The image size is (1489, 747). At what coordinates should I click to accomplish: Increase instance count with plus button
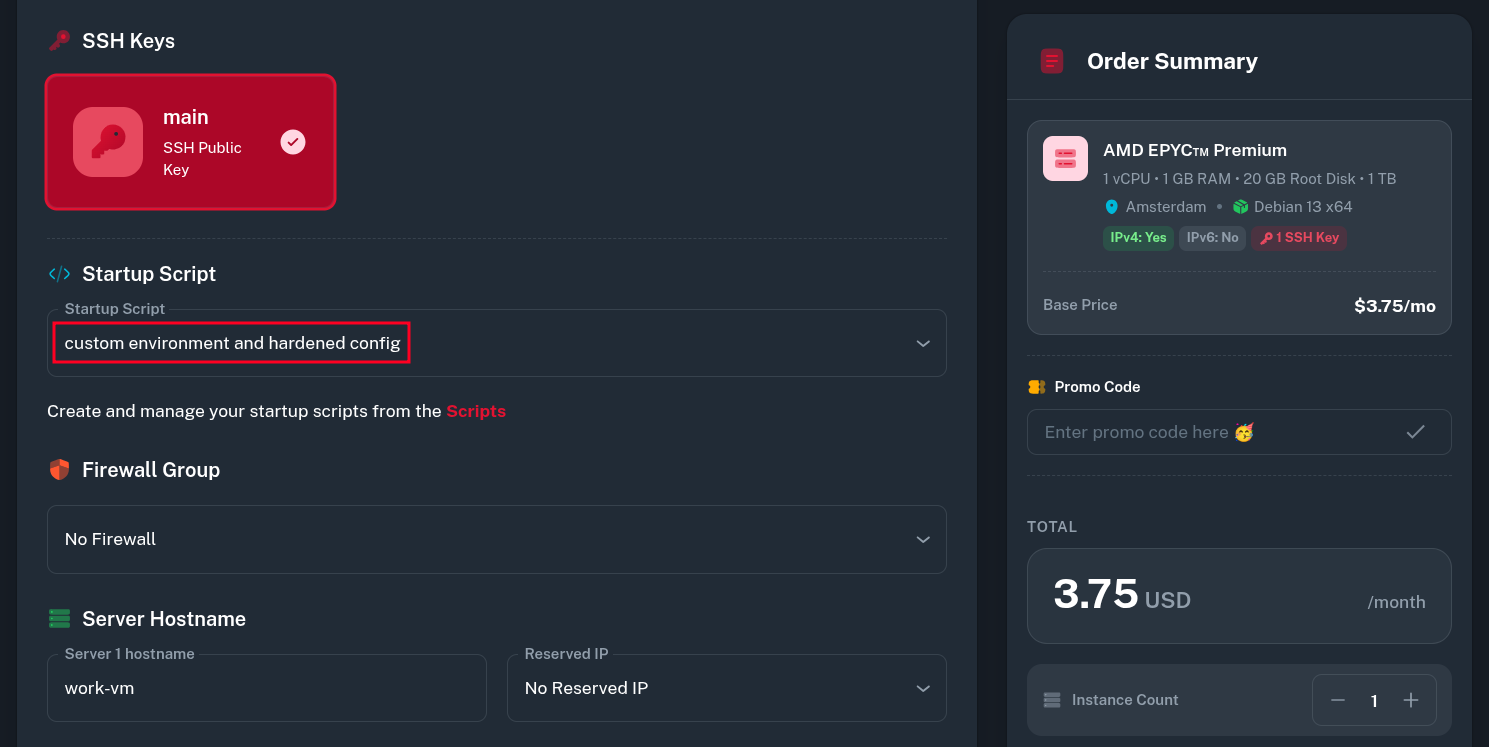1411,700
